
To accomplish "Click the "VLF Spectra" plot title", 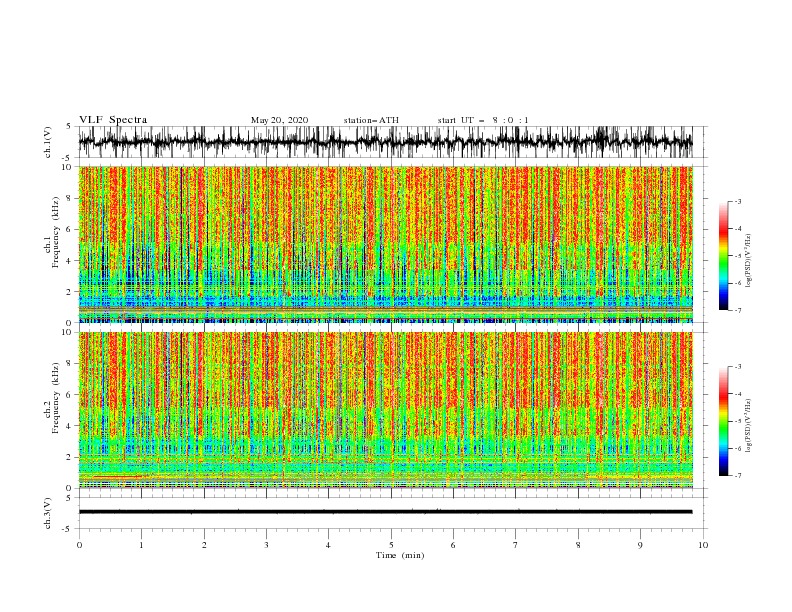I will (113, 120).
